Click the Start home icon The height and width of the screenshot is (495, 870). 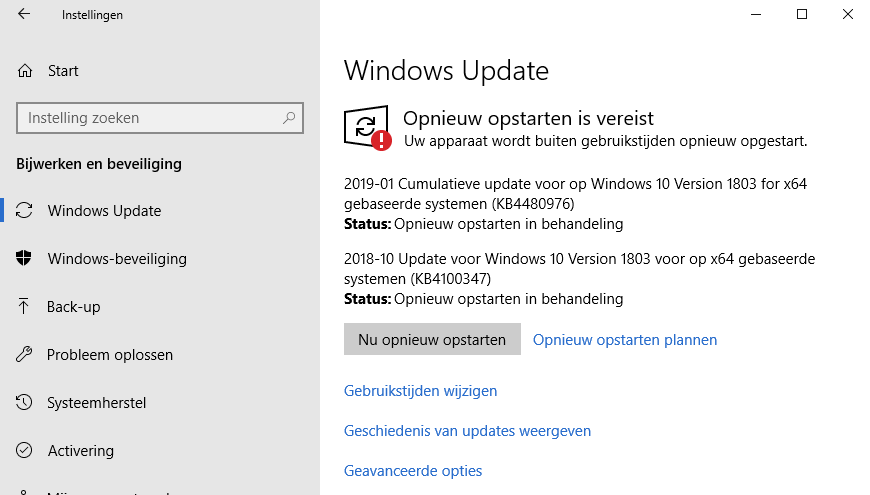click(x=25, y=71)
